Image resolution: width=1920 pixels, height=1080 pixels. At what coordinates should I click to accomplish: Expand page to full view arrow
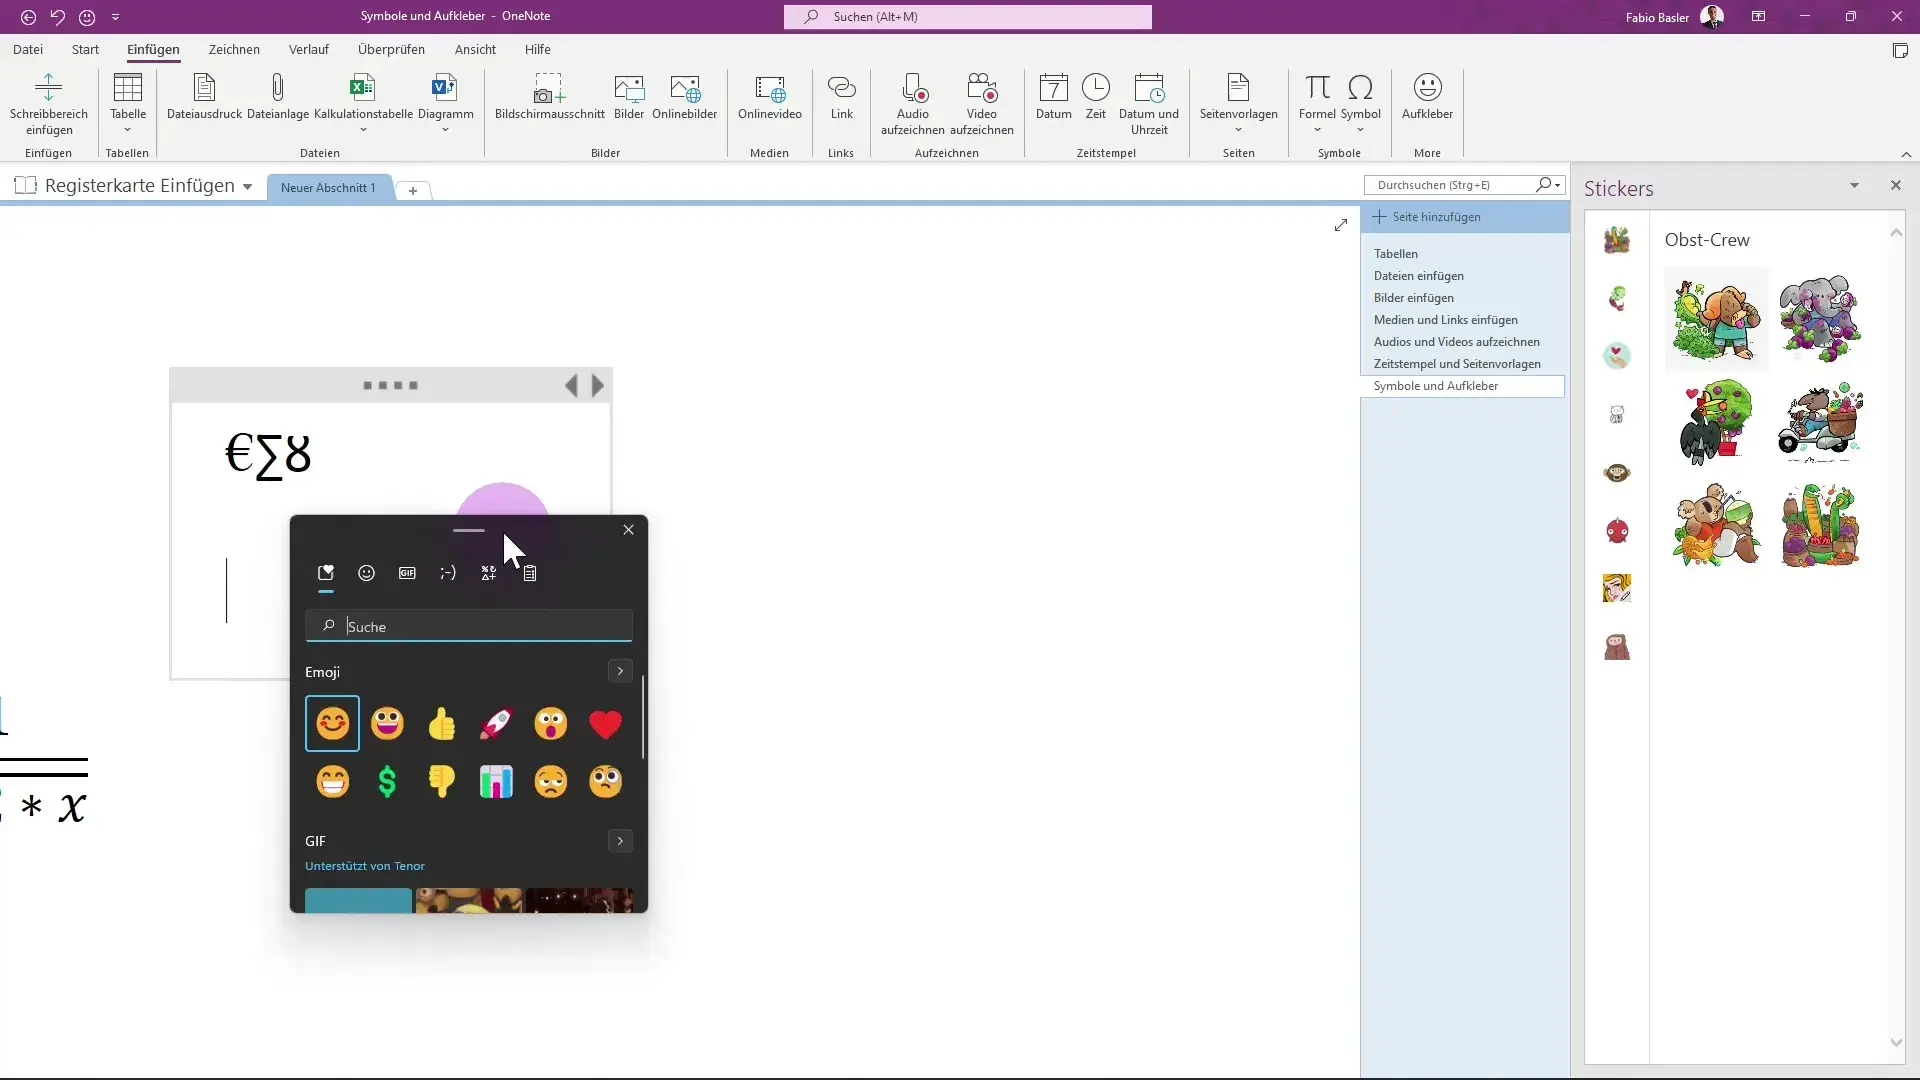coord(1341,225)
